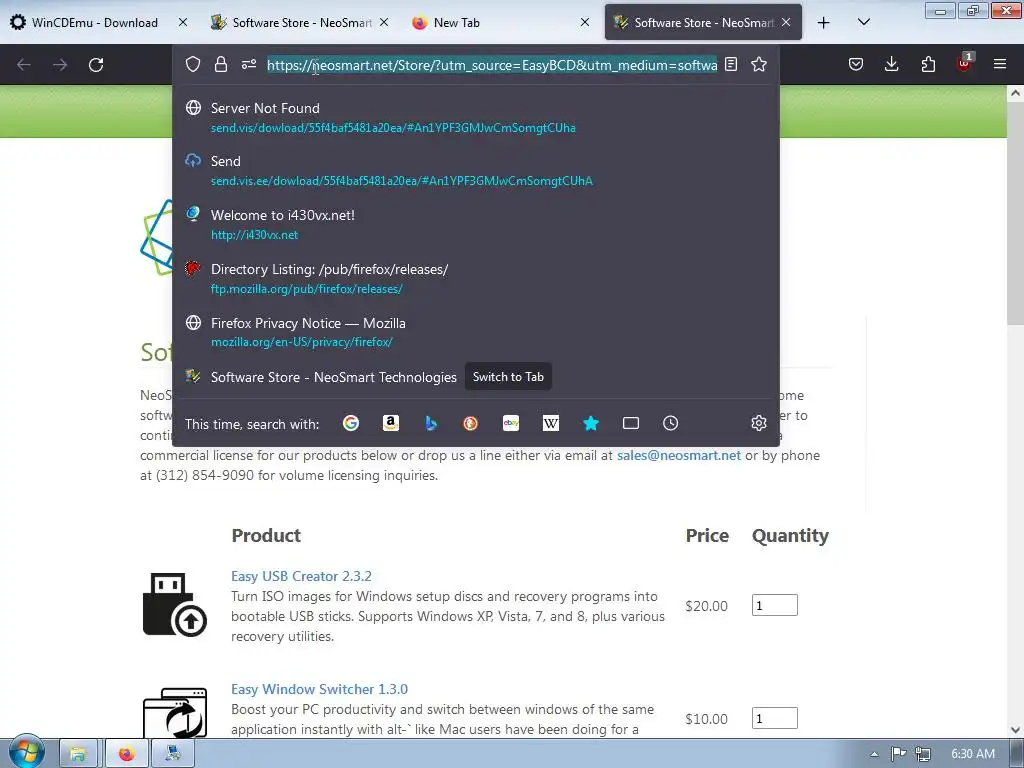Open the third taskbar application icon
The image size is (1024, 768).
click(172, 754)
